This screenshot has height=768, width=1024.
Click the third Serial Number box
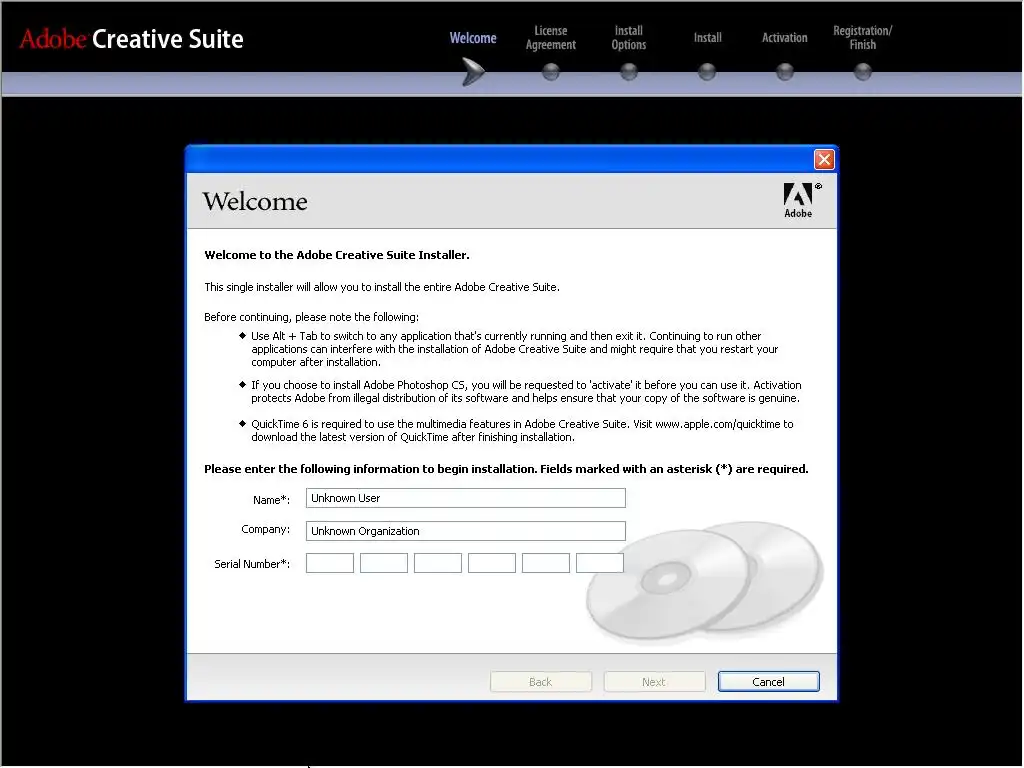pyautogui.click(x=438, y=563)
